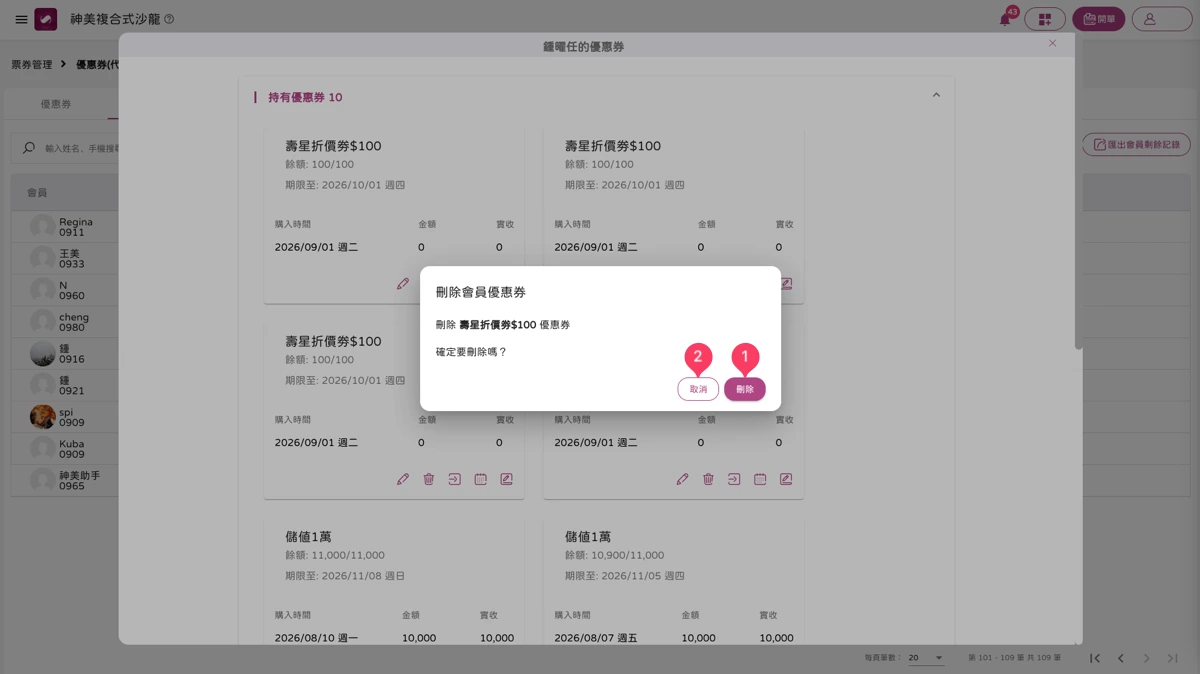The image size is (1200, 674).
Task: Click the salon app logo icon
Action: point(46,19)
